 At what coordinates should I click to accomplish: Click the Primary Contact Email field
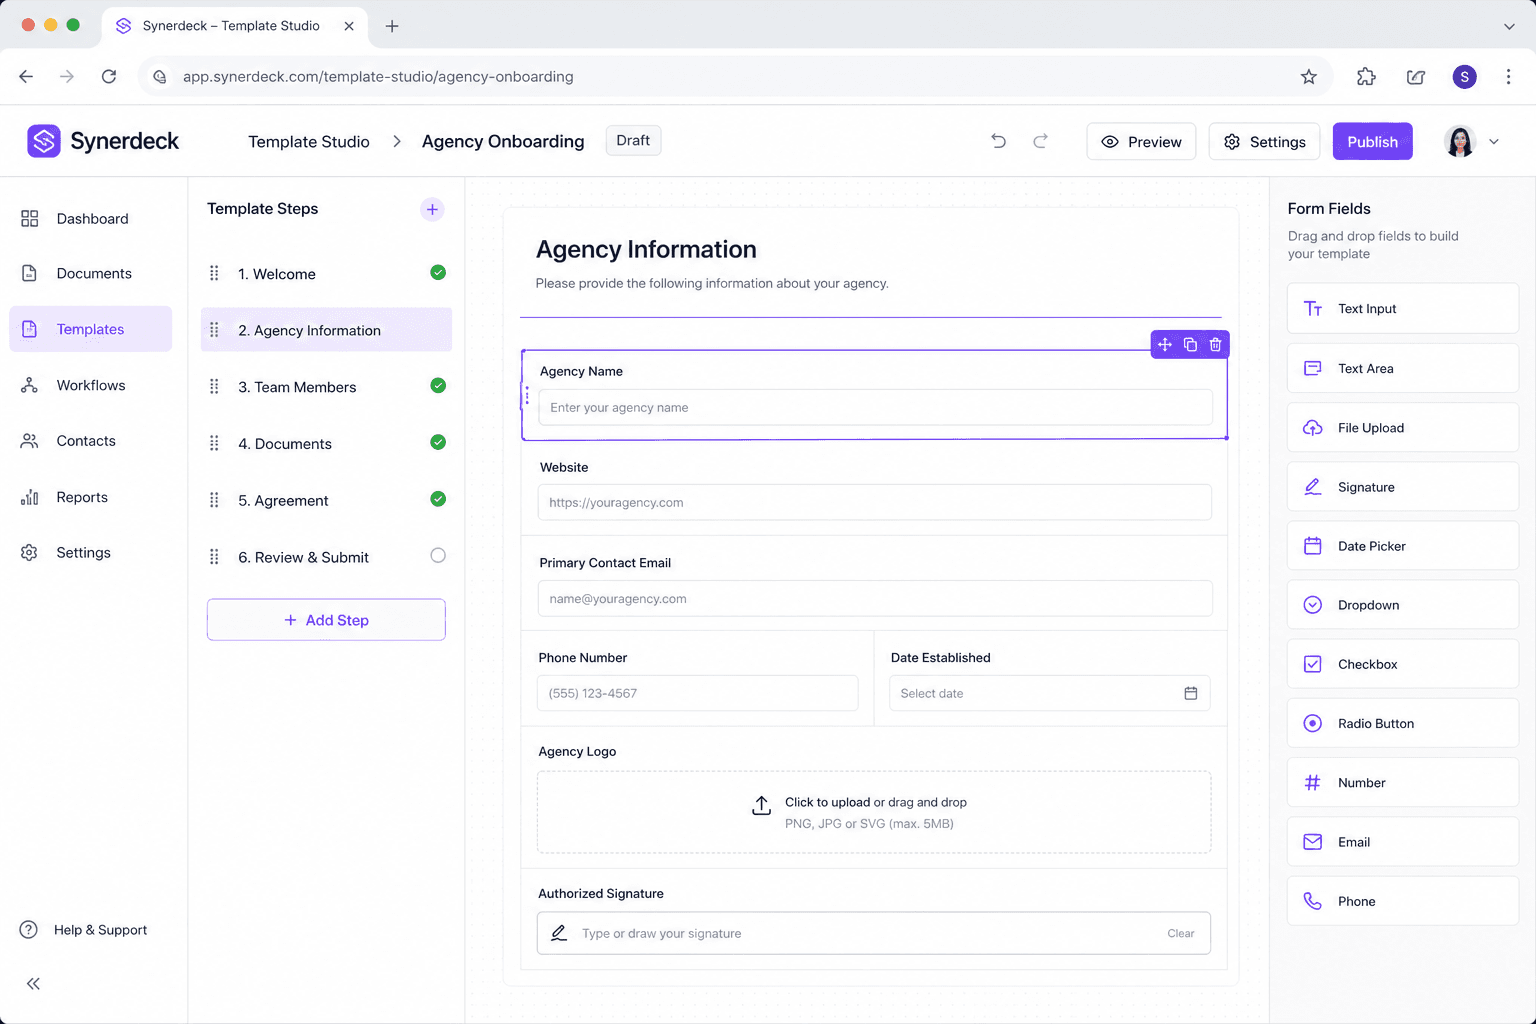coord(875,599)
